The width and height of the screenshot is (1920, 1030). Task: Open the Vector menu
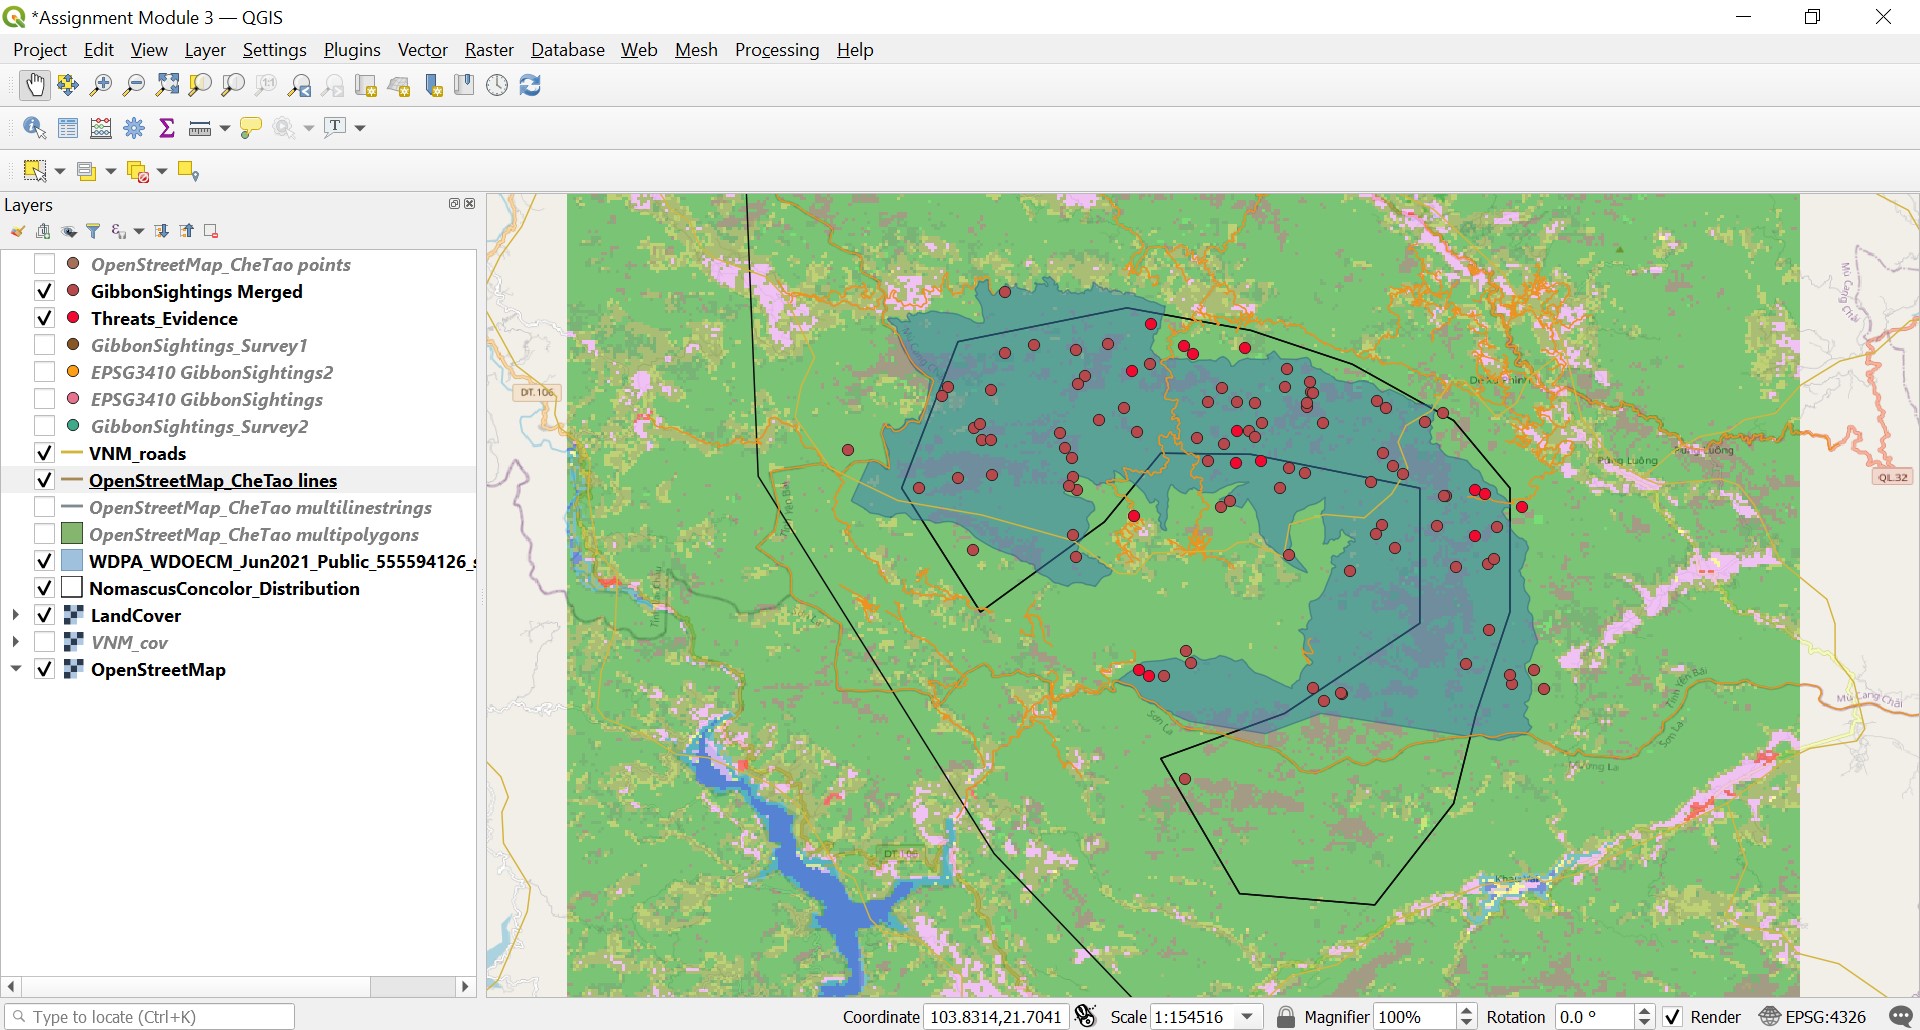(422, 50)
